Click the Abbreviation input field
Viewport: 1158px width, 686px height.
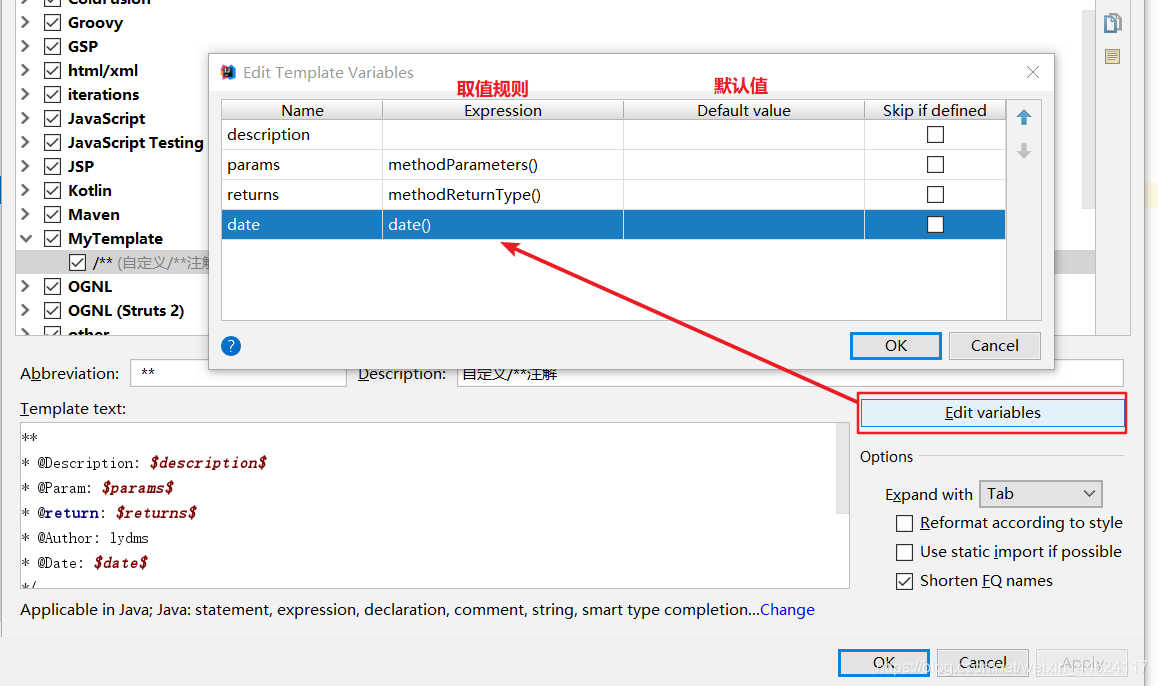coord(238,373)
